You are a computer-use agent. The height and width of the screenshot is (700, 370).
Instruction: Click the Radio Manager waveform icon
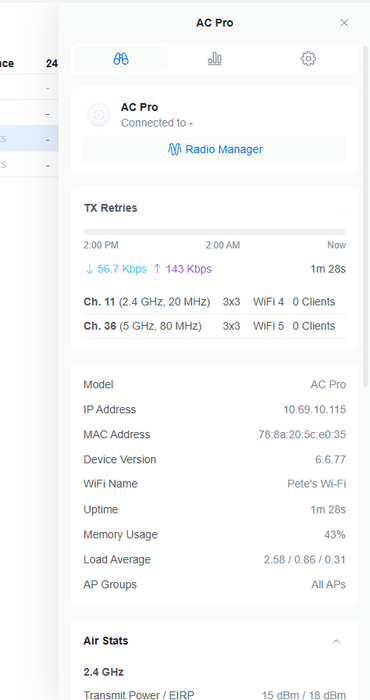(x=175, y=149)
